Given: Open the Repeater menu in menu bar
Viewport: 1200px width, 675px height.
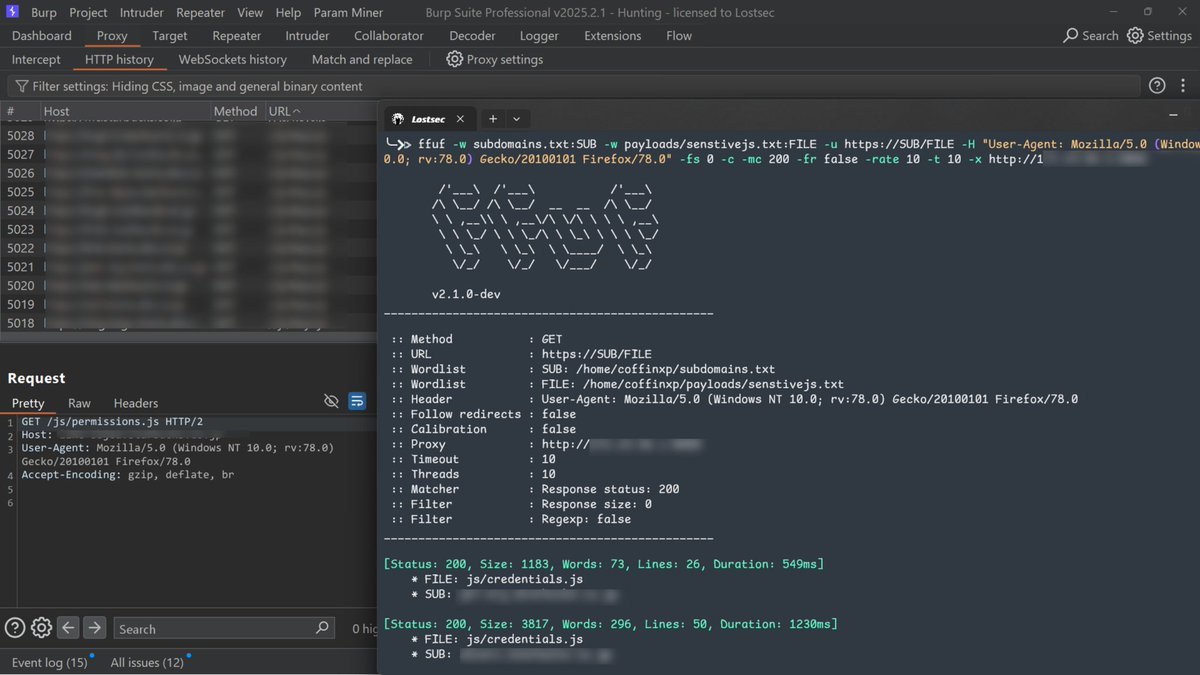Looking at the screenshot, I should [201, 13].
